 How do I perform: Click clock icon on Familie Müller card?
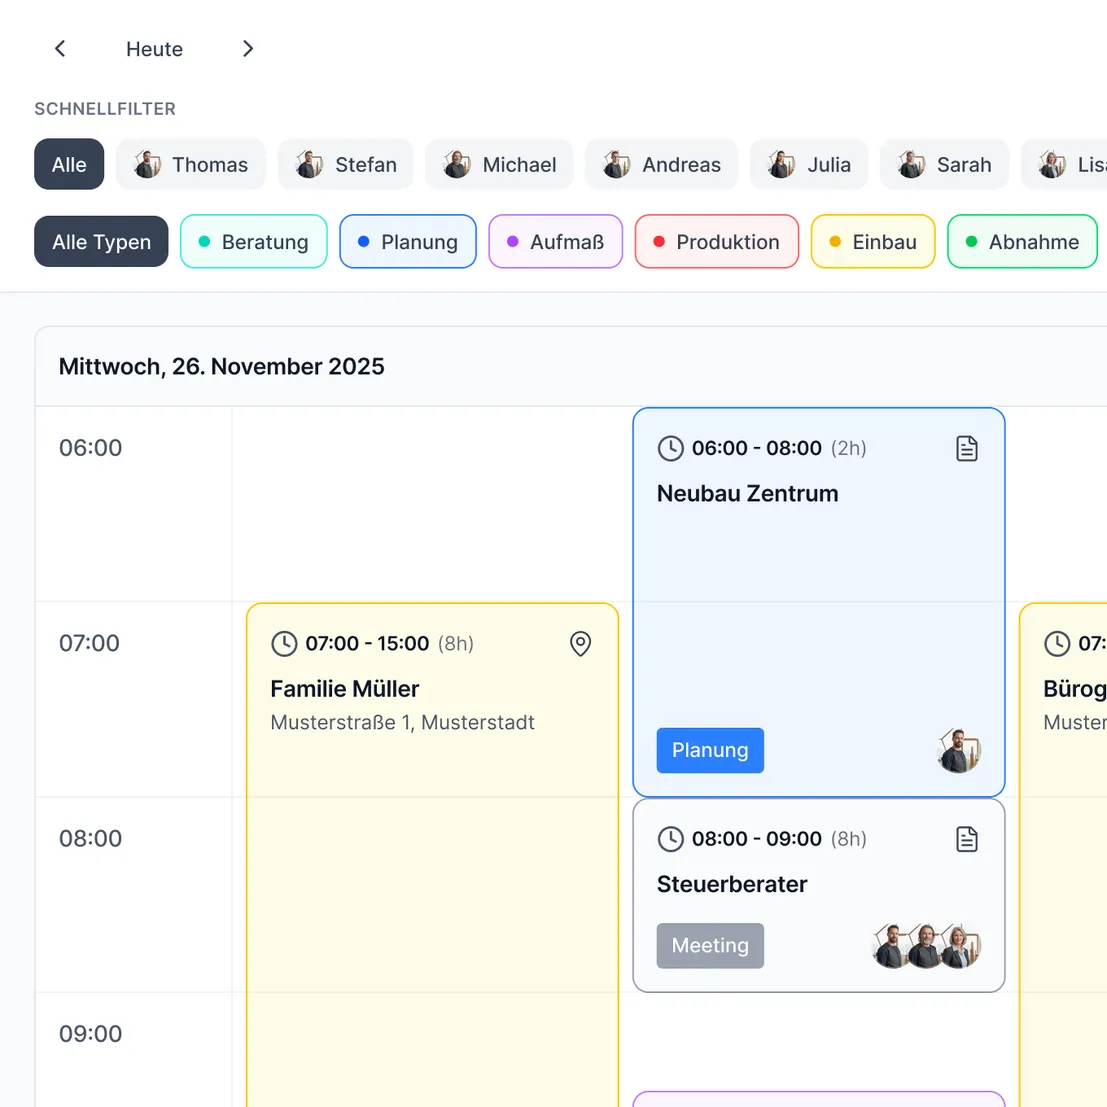point(284,644)
